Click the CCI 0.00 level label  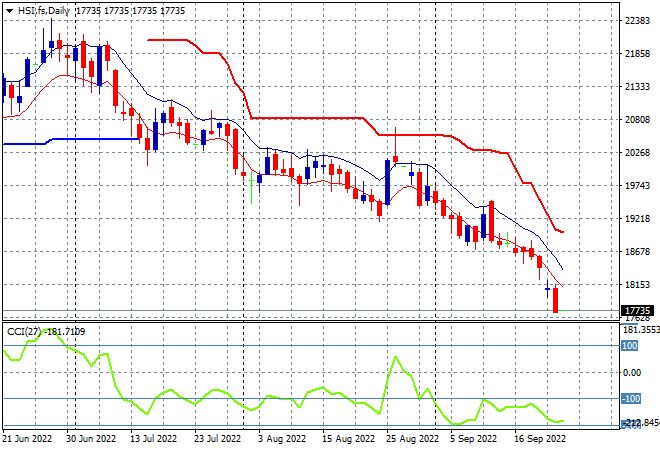(x=632, y=373)
